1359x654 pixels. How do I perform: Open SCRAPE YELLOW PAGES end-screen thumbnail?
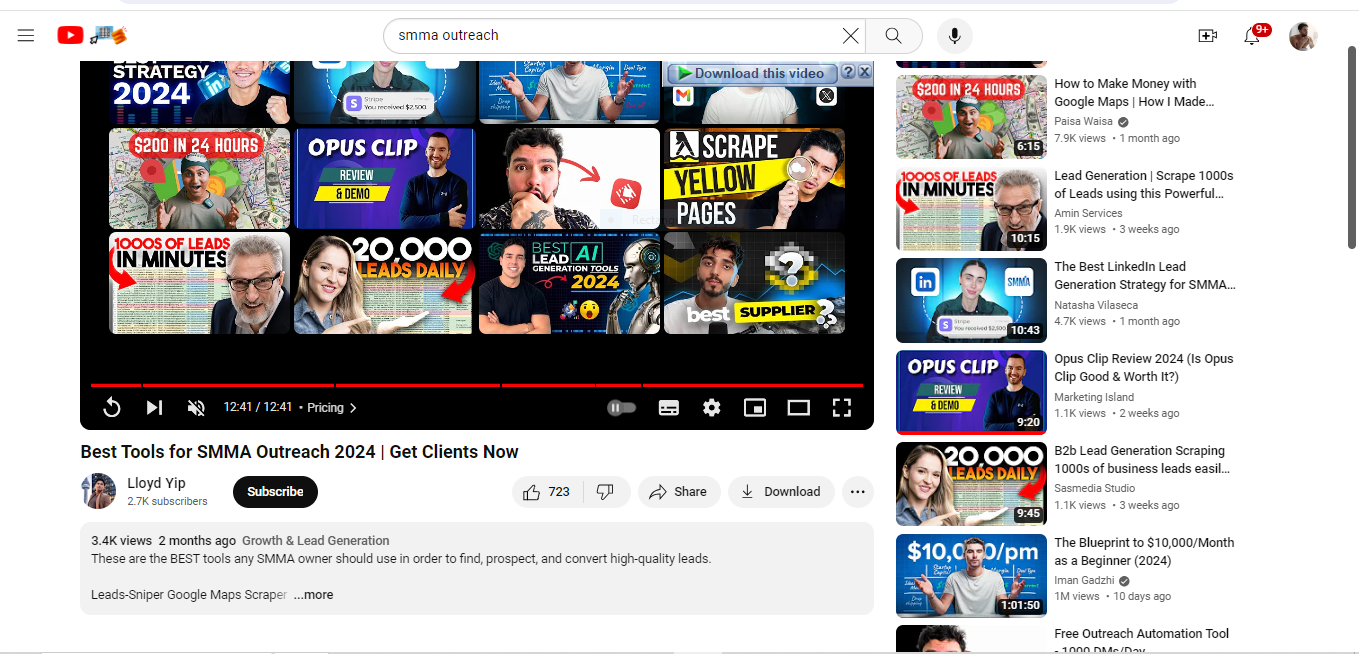(x=754, y=179)
